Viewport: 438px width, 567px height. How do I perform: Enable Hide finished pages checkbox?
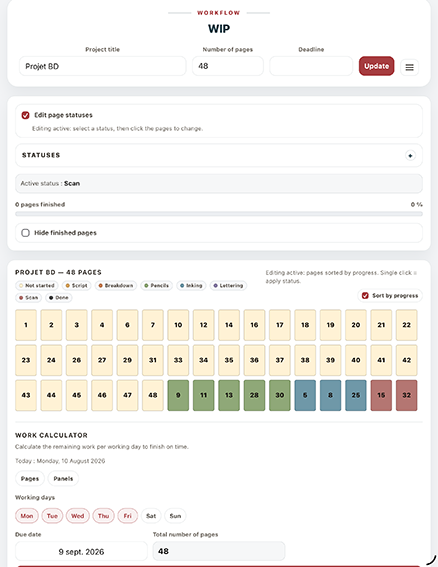pos(25,233)
